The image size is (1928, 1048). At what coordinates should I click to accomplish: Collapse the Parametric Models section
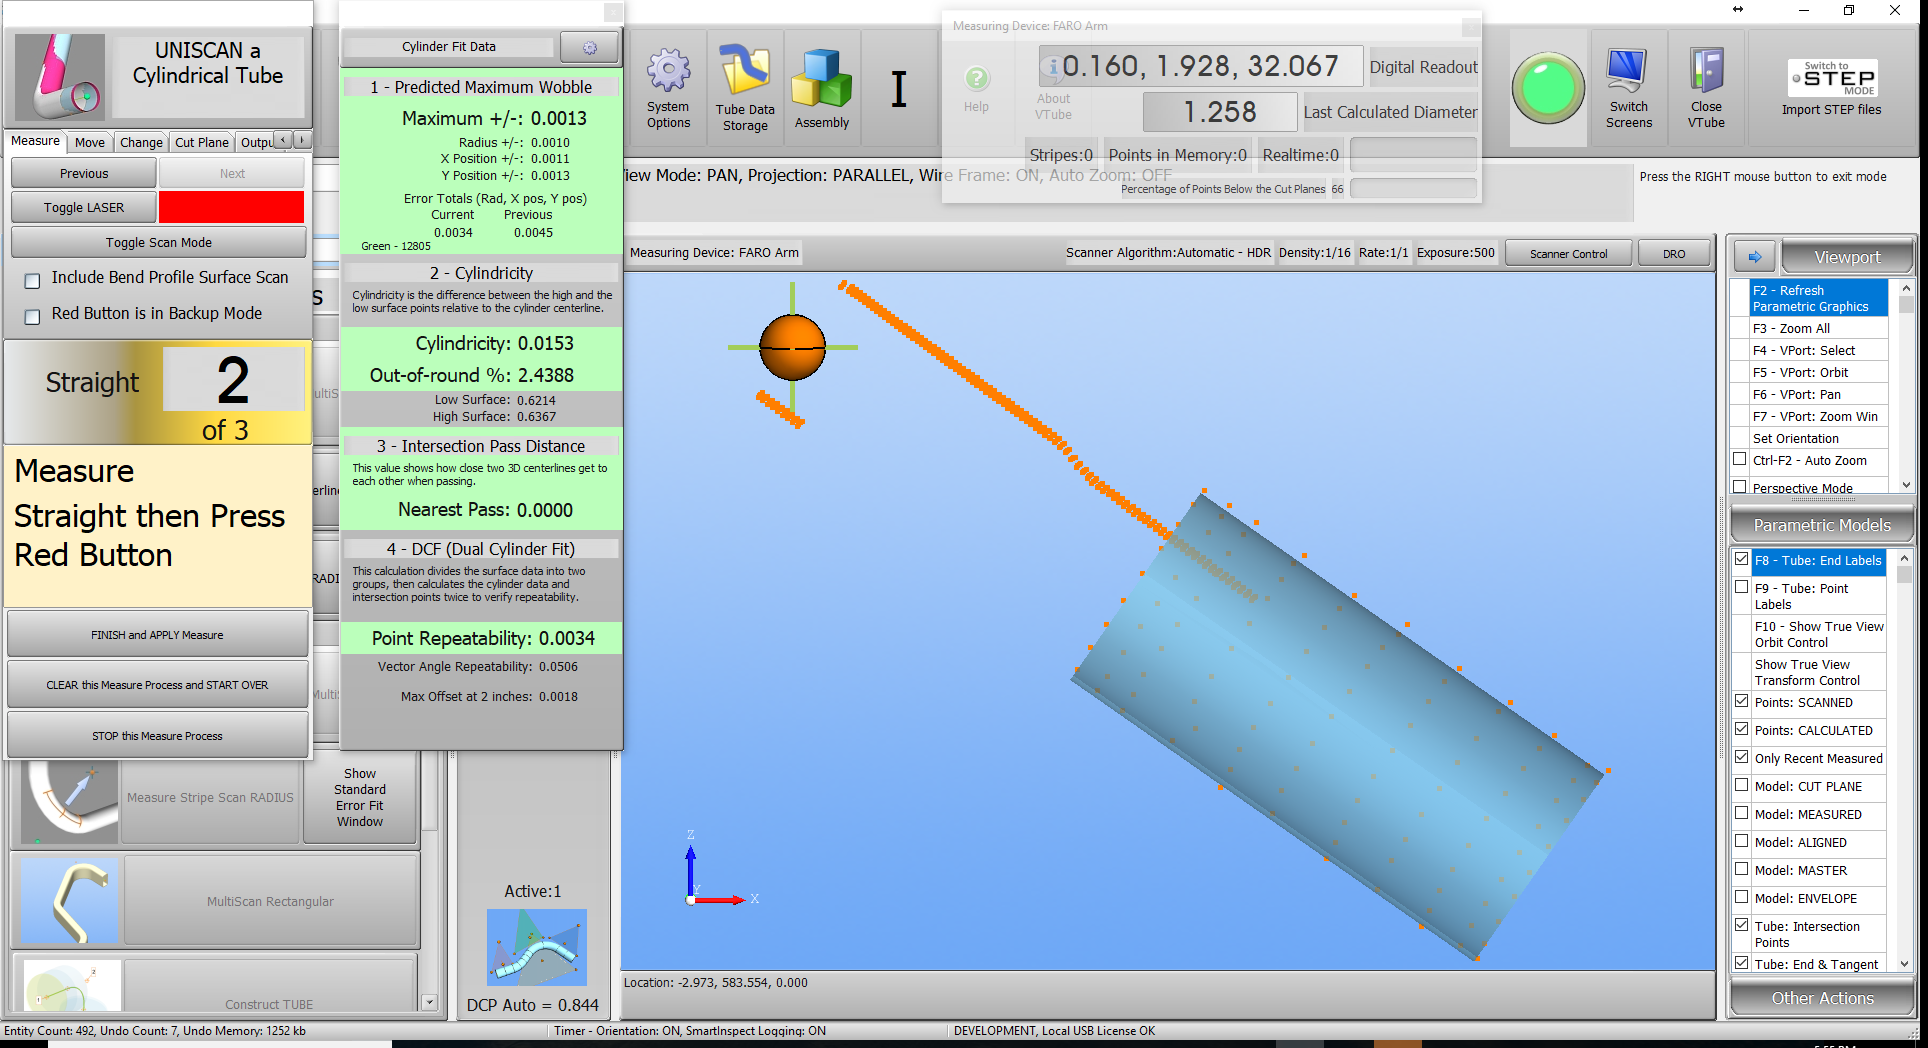pyautogui.click(x=1821, y=525)
